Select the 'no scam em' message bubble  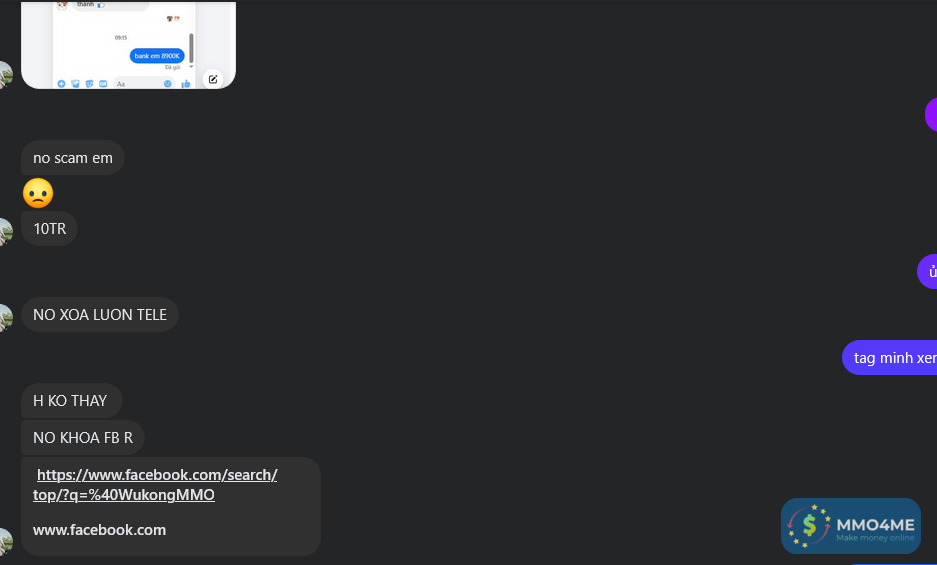(73, 158)
